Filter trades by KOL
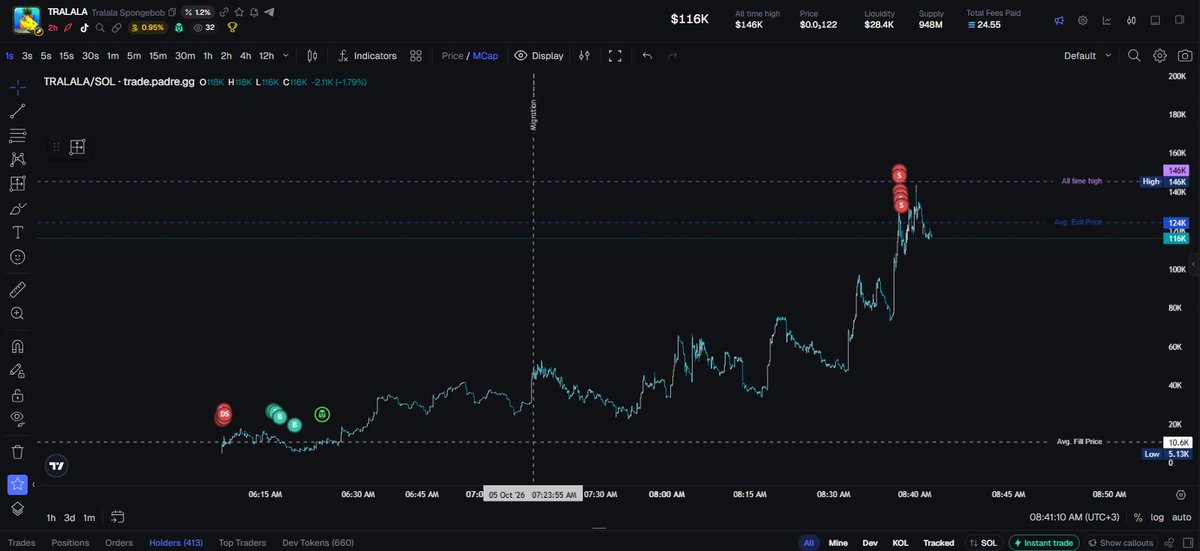This screenshot has width=1200, height=551. coord(900,543)
